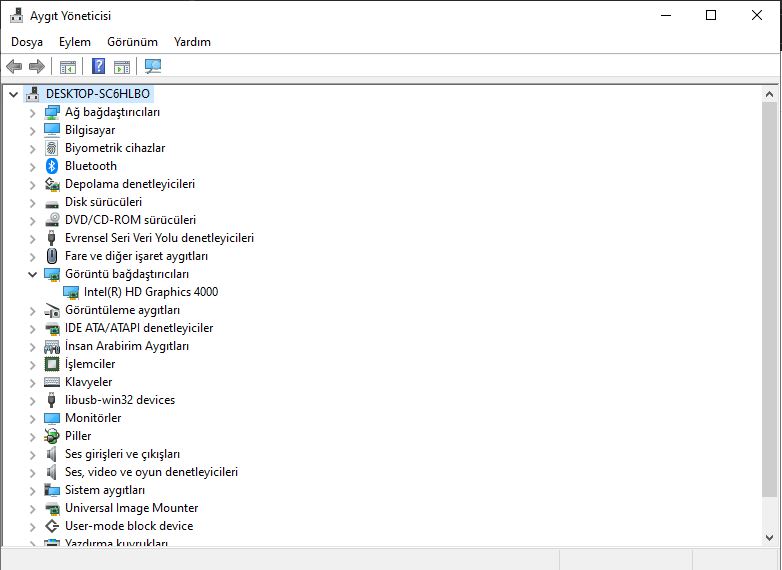Expand Ses, video ve oyun denetleyicileri

[x=32, y=472]
